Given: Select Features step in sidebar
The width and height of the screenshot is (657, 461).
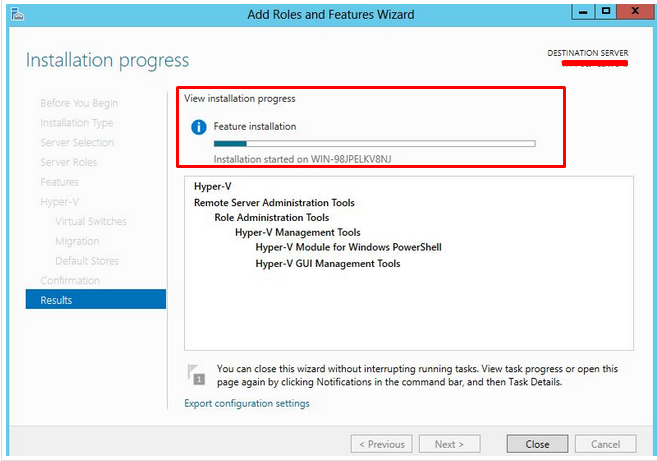Looking at the screenshot, I should tap(59, 182).
